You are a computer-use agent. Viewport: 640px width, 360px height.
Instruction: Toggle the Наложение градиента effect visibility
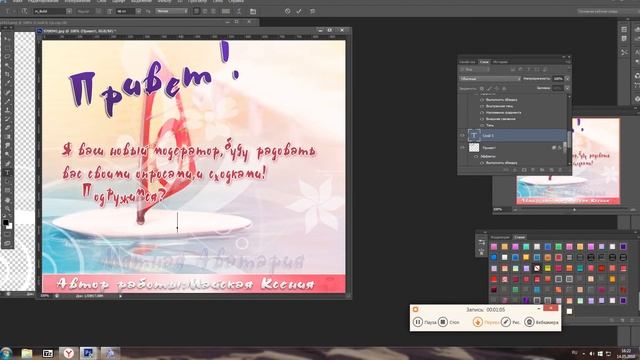(x=482, y=113)
